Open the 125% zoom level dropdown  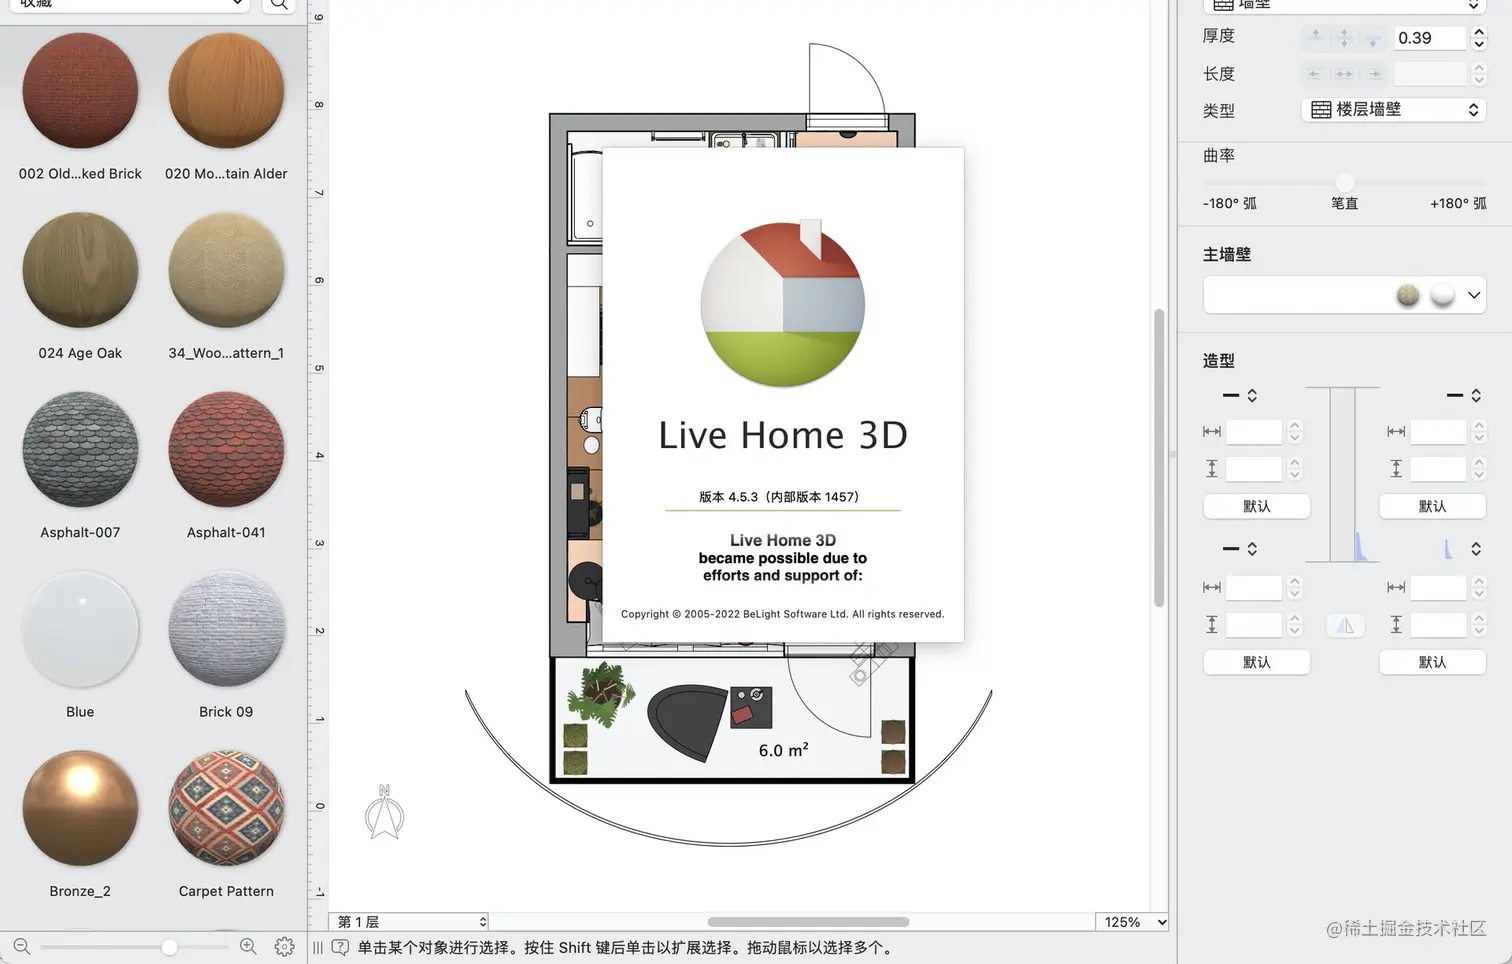1133,922
